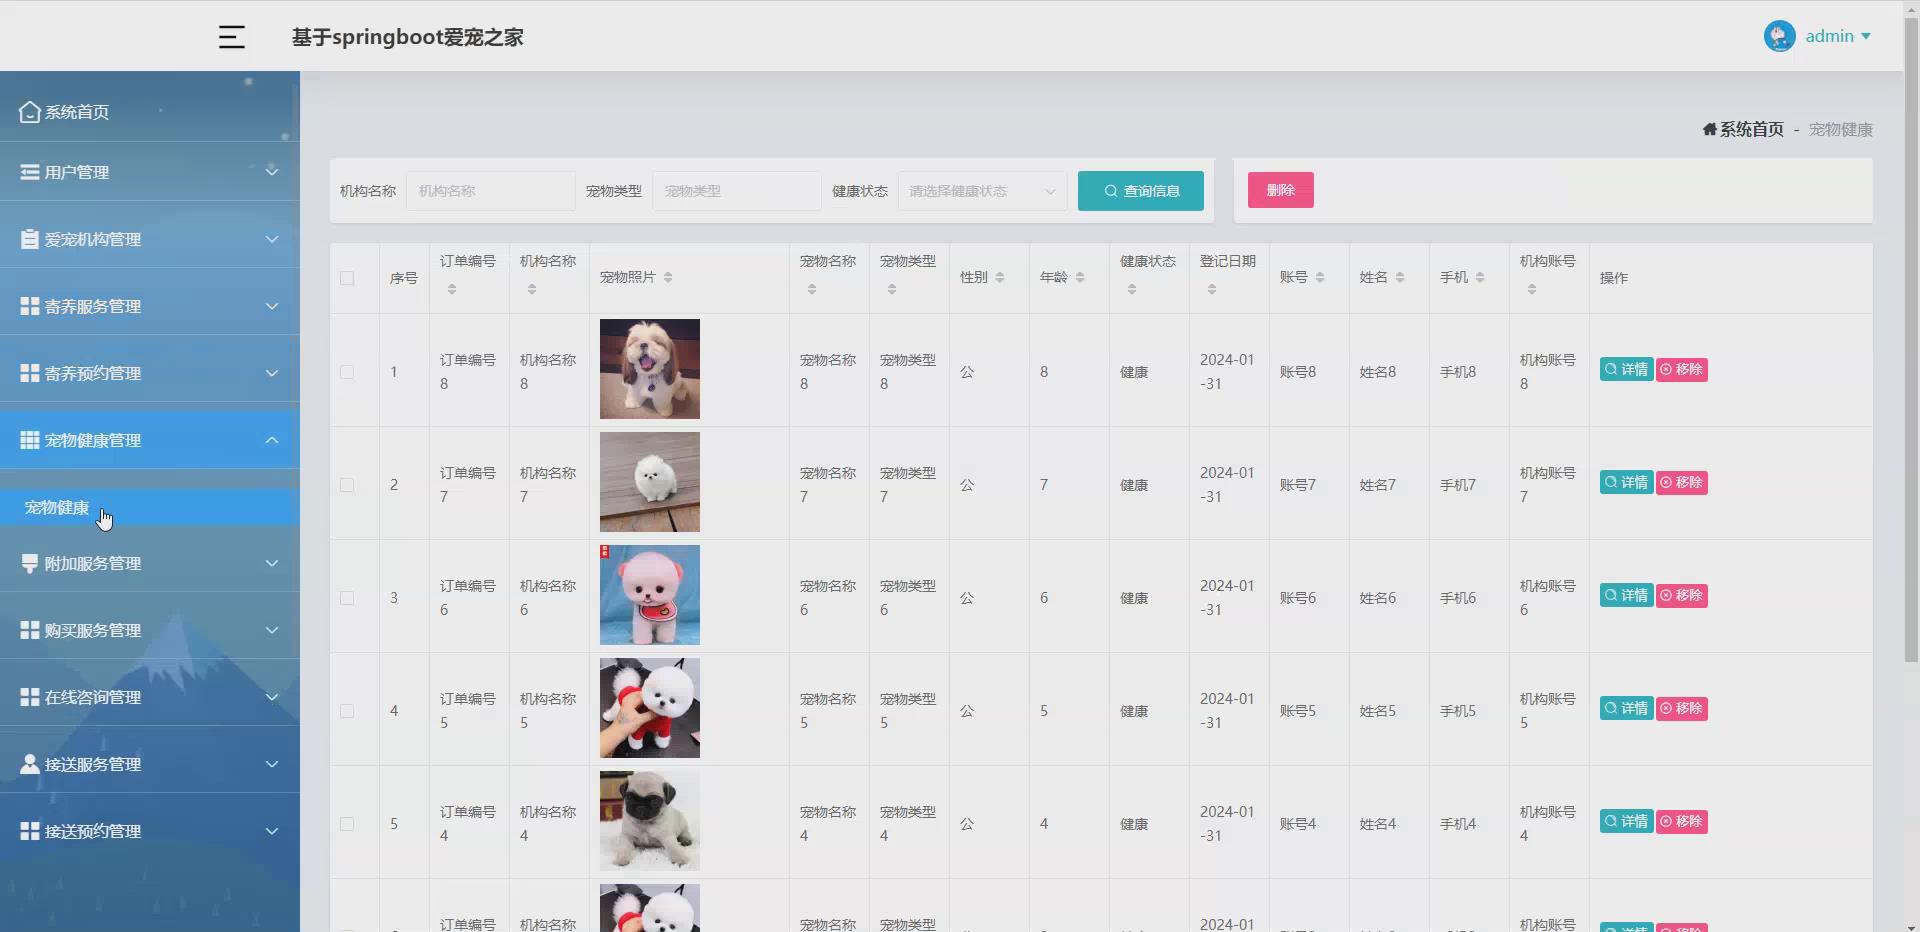Screen dimensions: 1920x932
Task: Expand 接送服务管理 chevron
Action: pos(272,764)
